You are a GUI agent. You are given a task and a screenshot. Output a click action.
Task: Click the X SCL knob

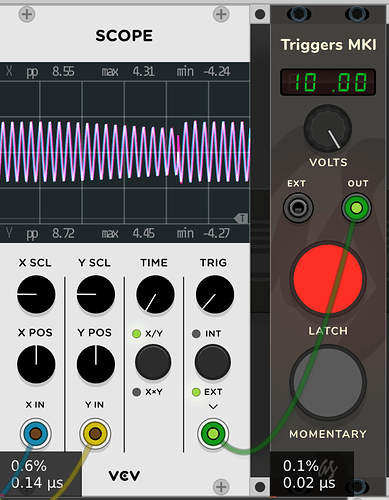[x=36, y=294]
